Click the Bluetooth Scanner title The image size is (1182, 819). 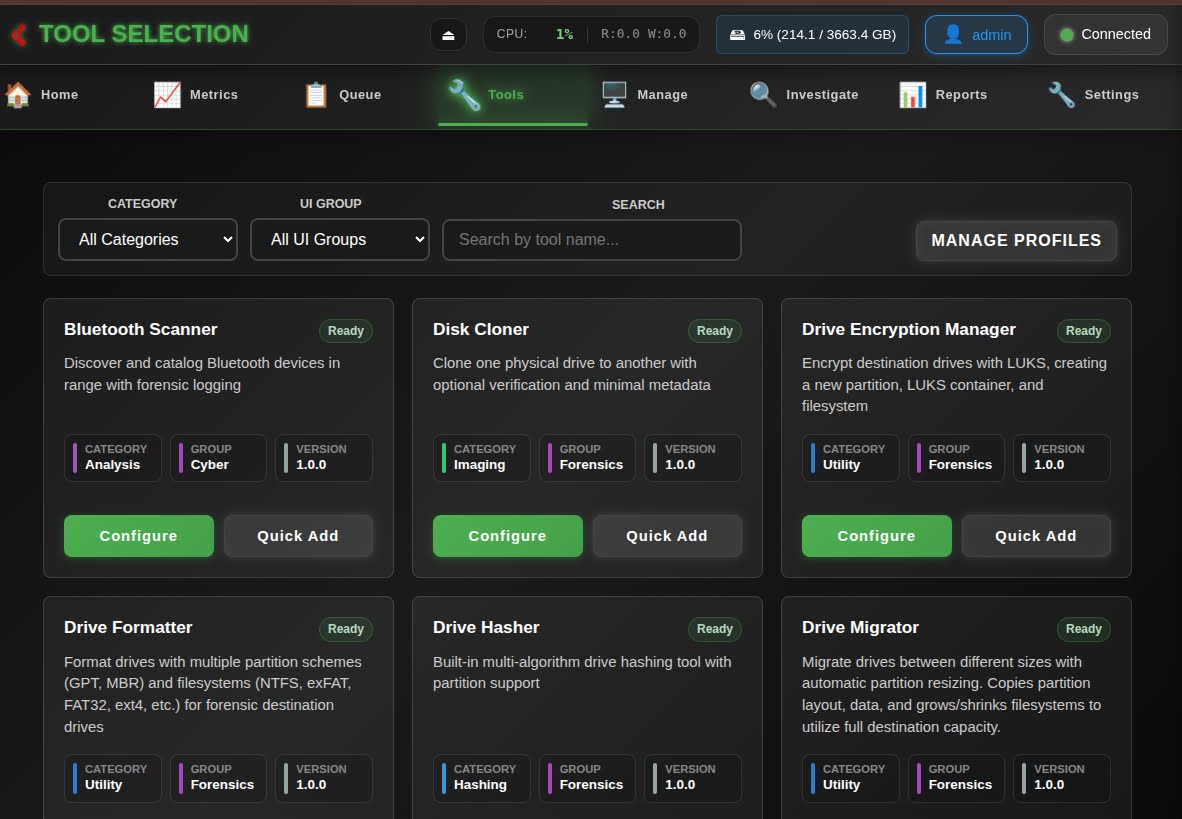click(x=141, y=330)
